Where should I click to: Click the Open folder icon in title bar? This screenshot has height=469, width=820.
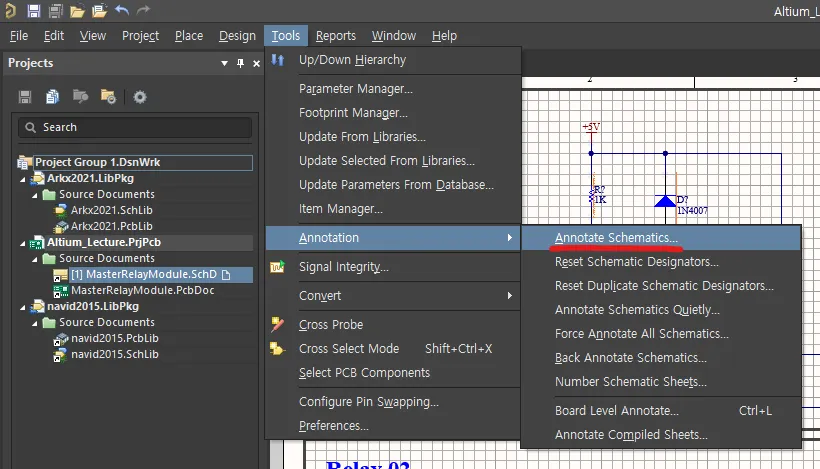77,10
